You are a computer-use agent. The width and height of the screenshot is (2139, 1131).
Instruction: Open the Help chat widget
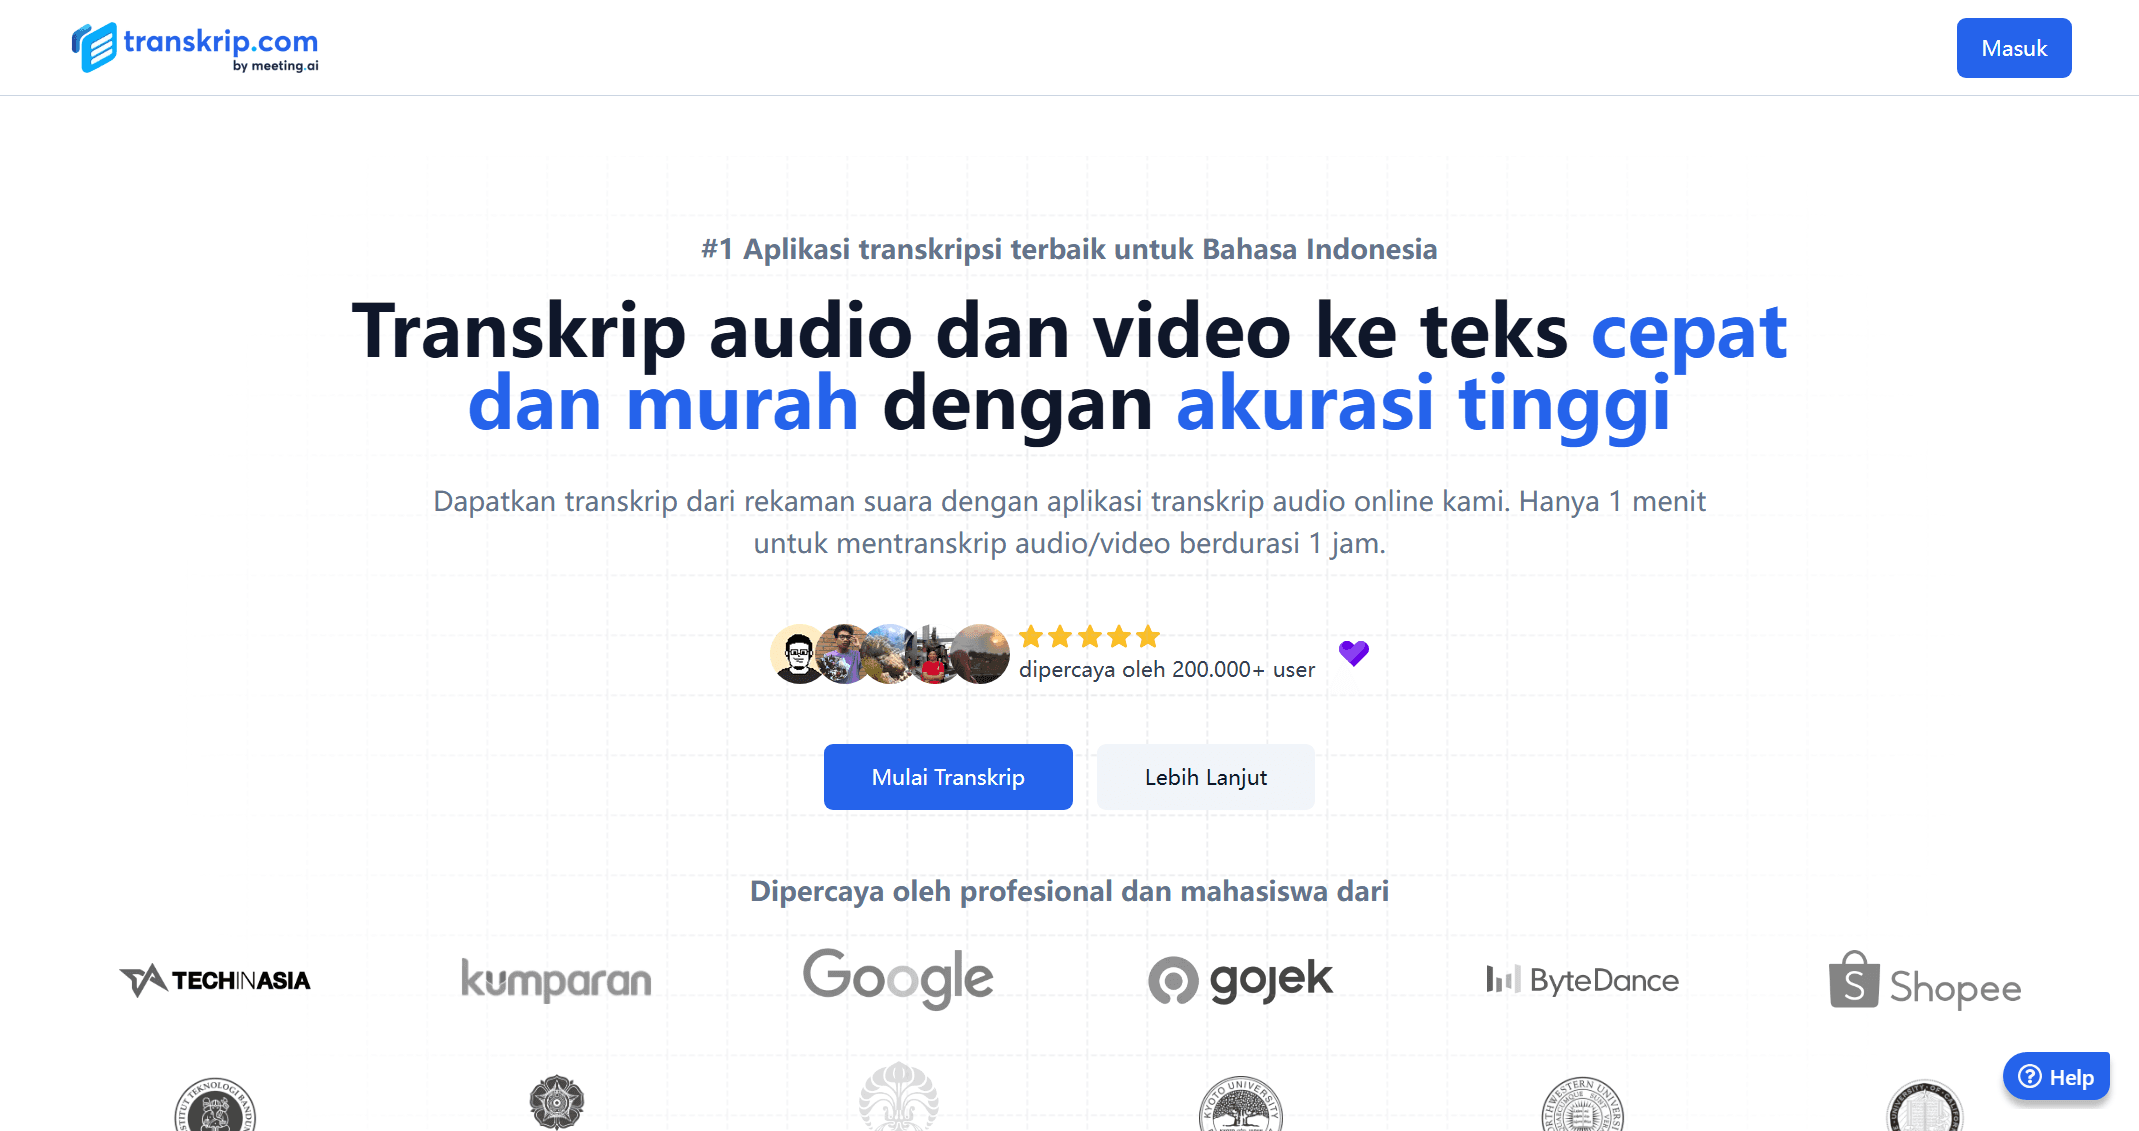tap(2055, 1077)
